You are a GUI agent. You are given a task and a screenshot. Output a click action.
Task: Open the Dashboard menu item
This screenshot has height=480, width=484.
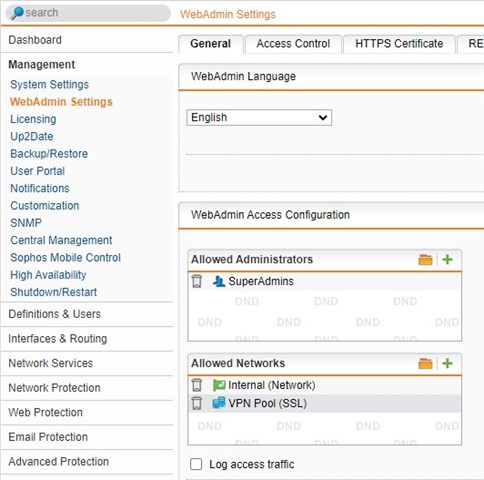(x=35, y=40)
